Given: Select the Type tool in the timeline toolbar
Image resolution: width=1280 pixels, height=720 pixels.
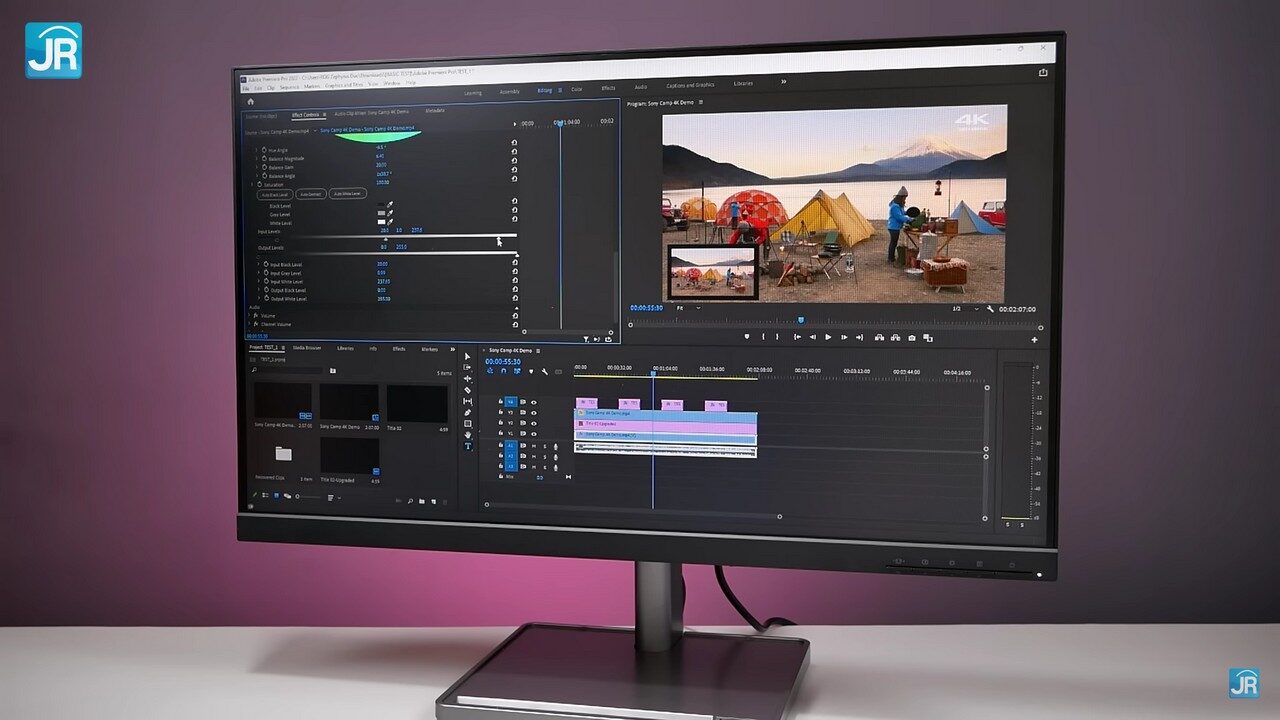Looking at the screenshot, I should click(467, 446).
